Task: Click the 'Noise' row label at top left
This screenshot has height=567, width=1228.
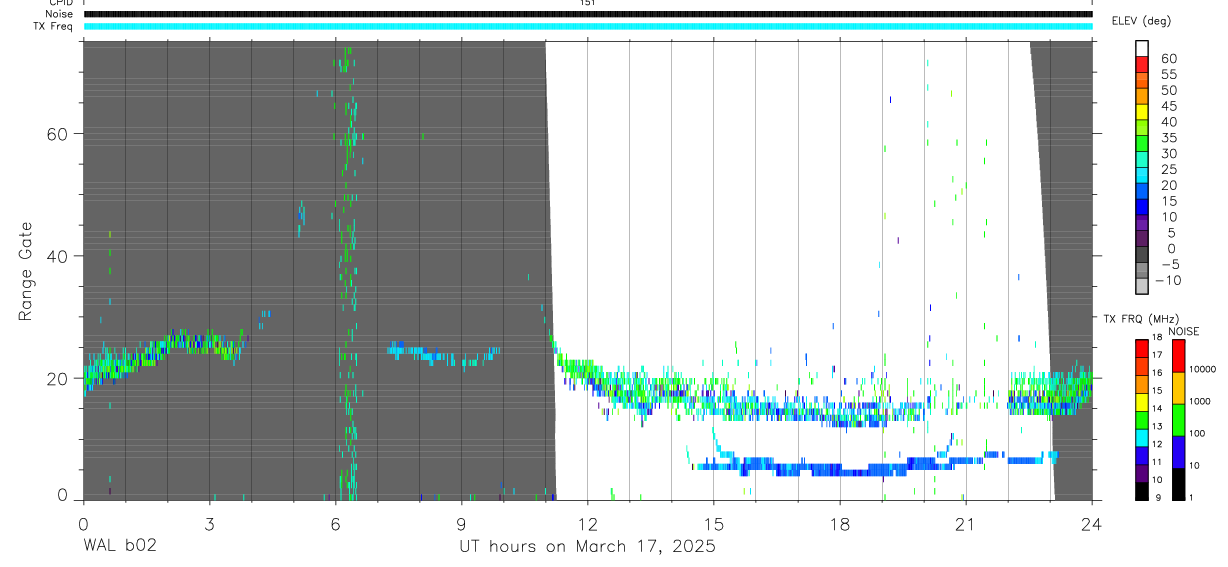Action: 59,14
